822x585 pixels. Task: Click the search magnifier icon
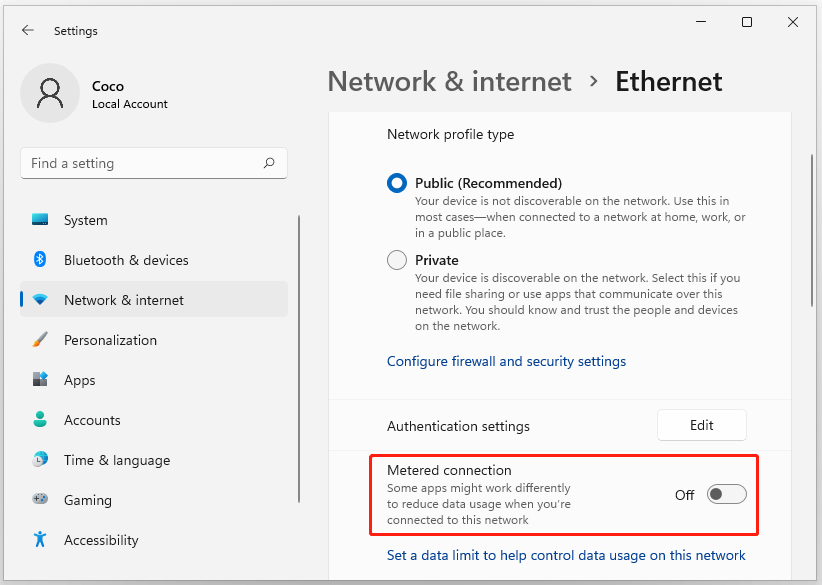269,162
